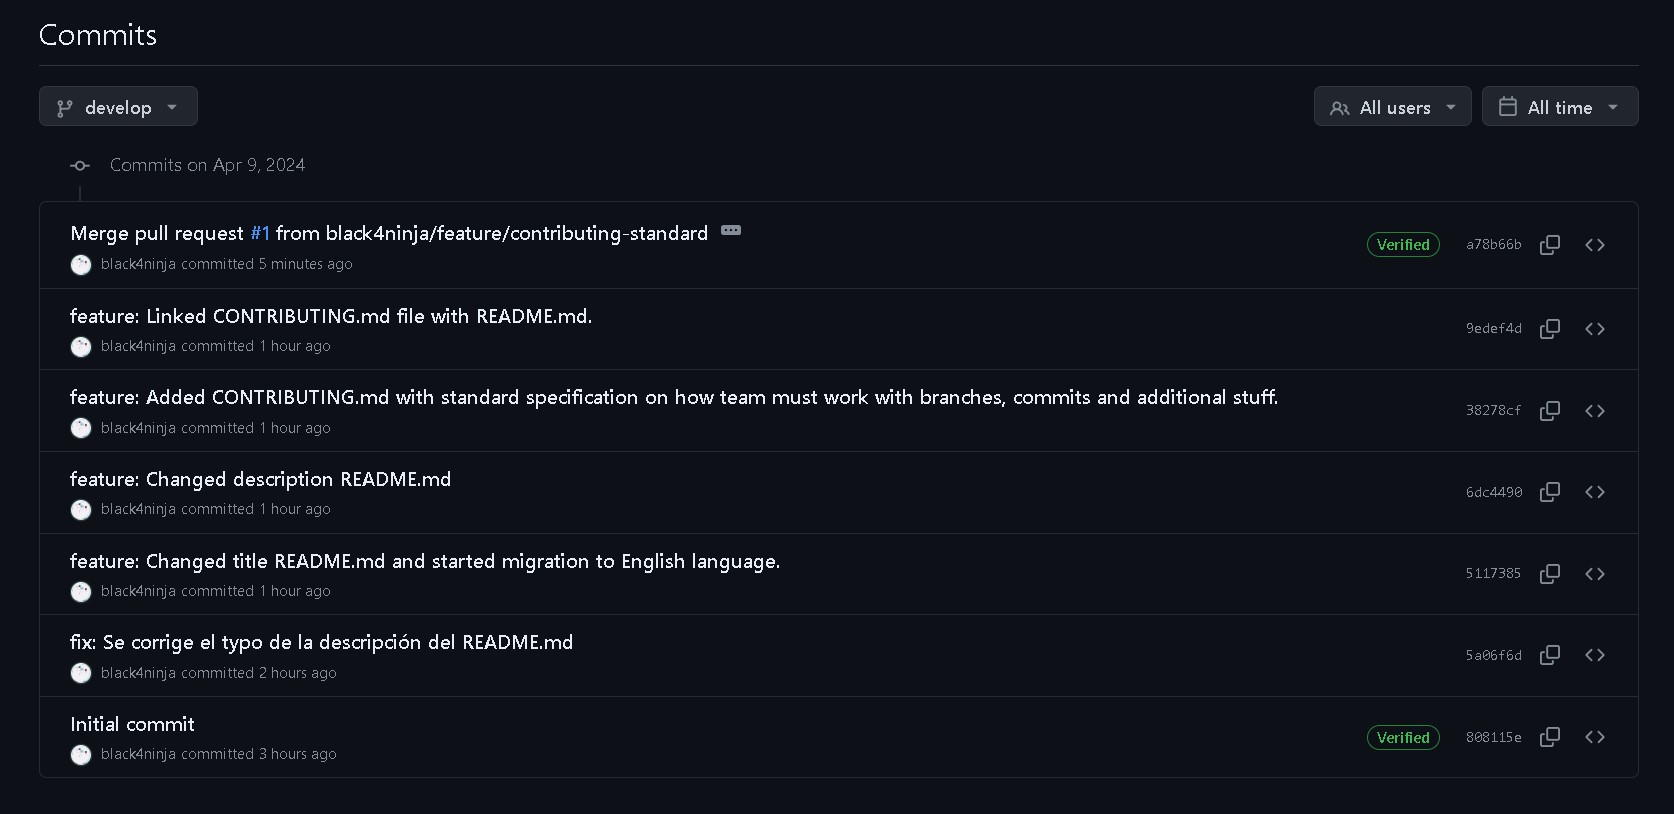This screenshot has width=1674, height=814.
Task: Open the Initial commit message link
Action: click(132, 724)
